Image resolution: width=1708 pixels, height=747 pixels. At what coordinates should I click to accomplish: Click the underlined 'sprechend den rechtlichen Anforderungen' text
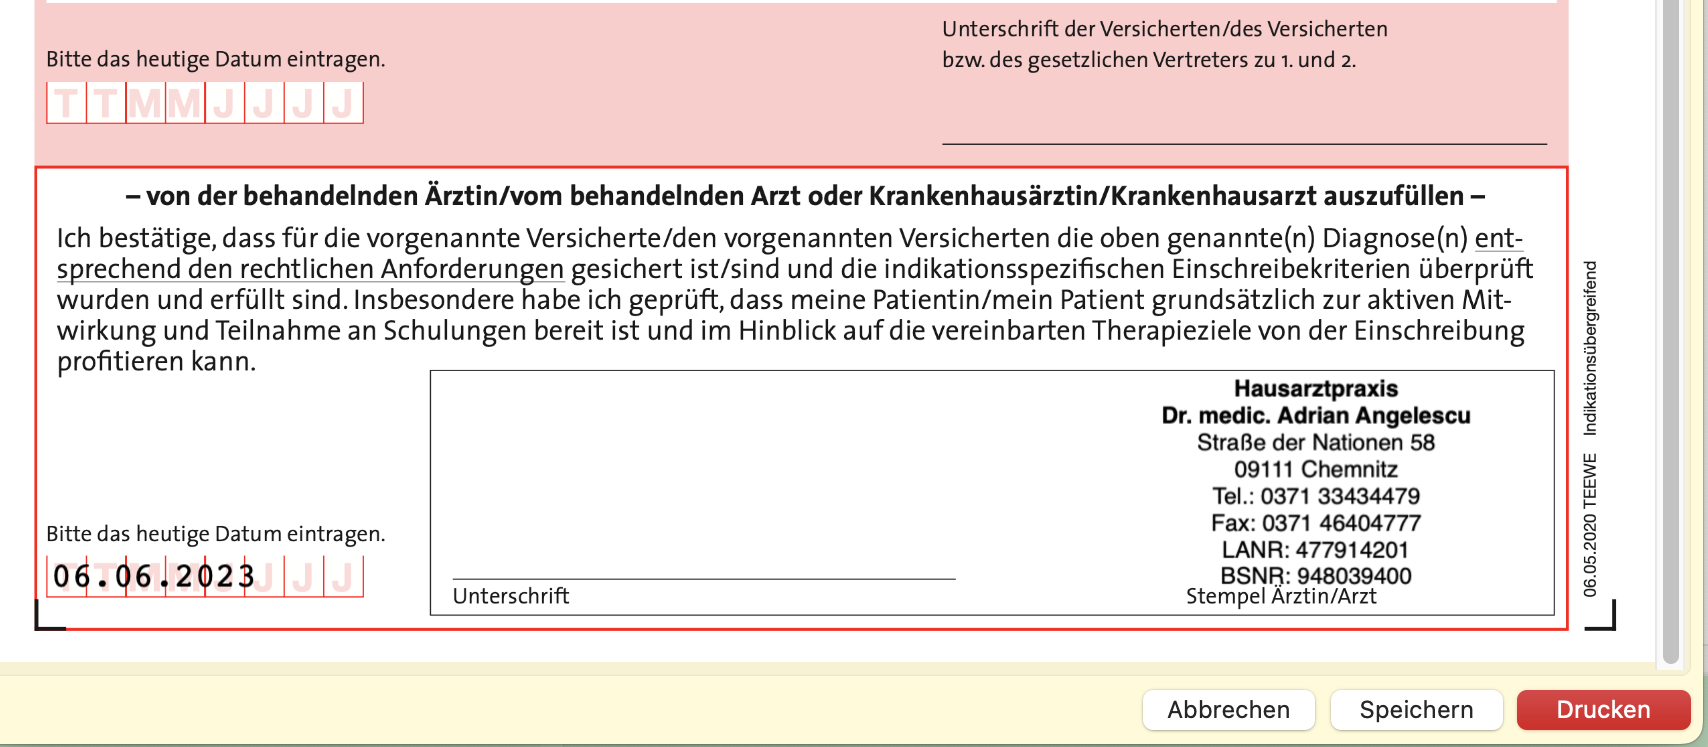pos(311,270)
